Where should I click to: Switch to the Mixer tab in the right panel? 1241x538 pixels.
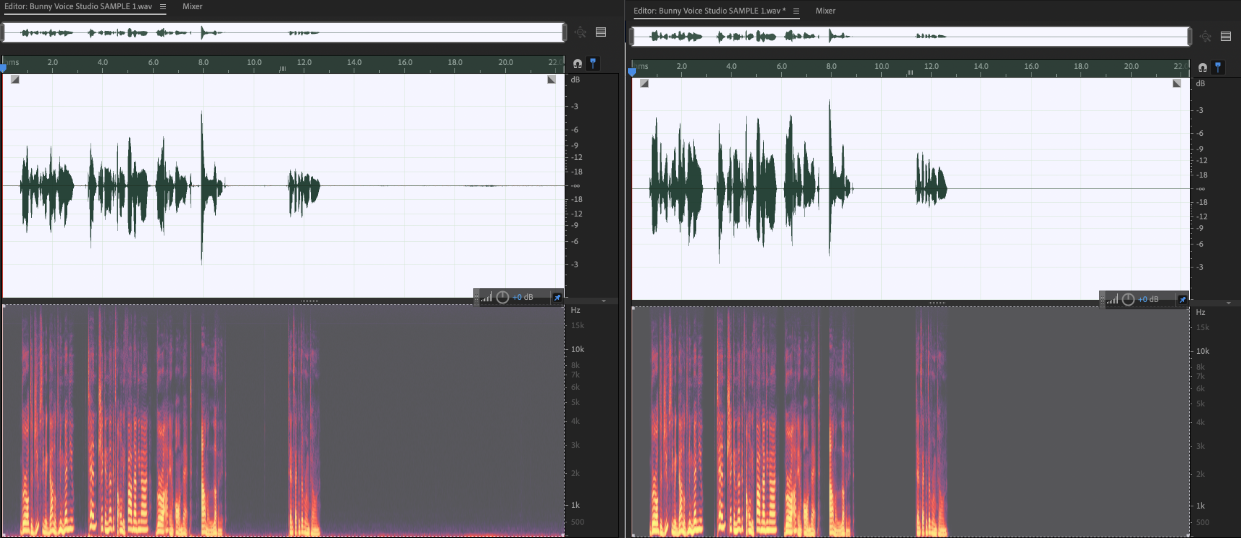coord(825,10)
